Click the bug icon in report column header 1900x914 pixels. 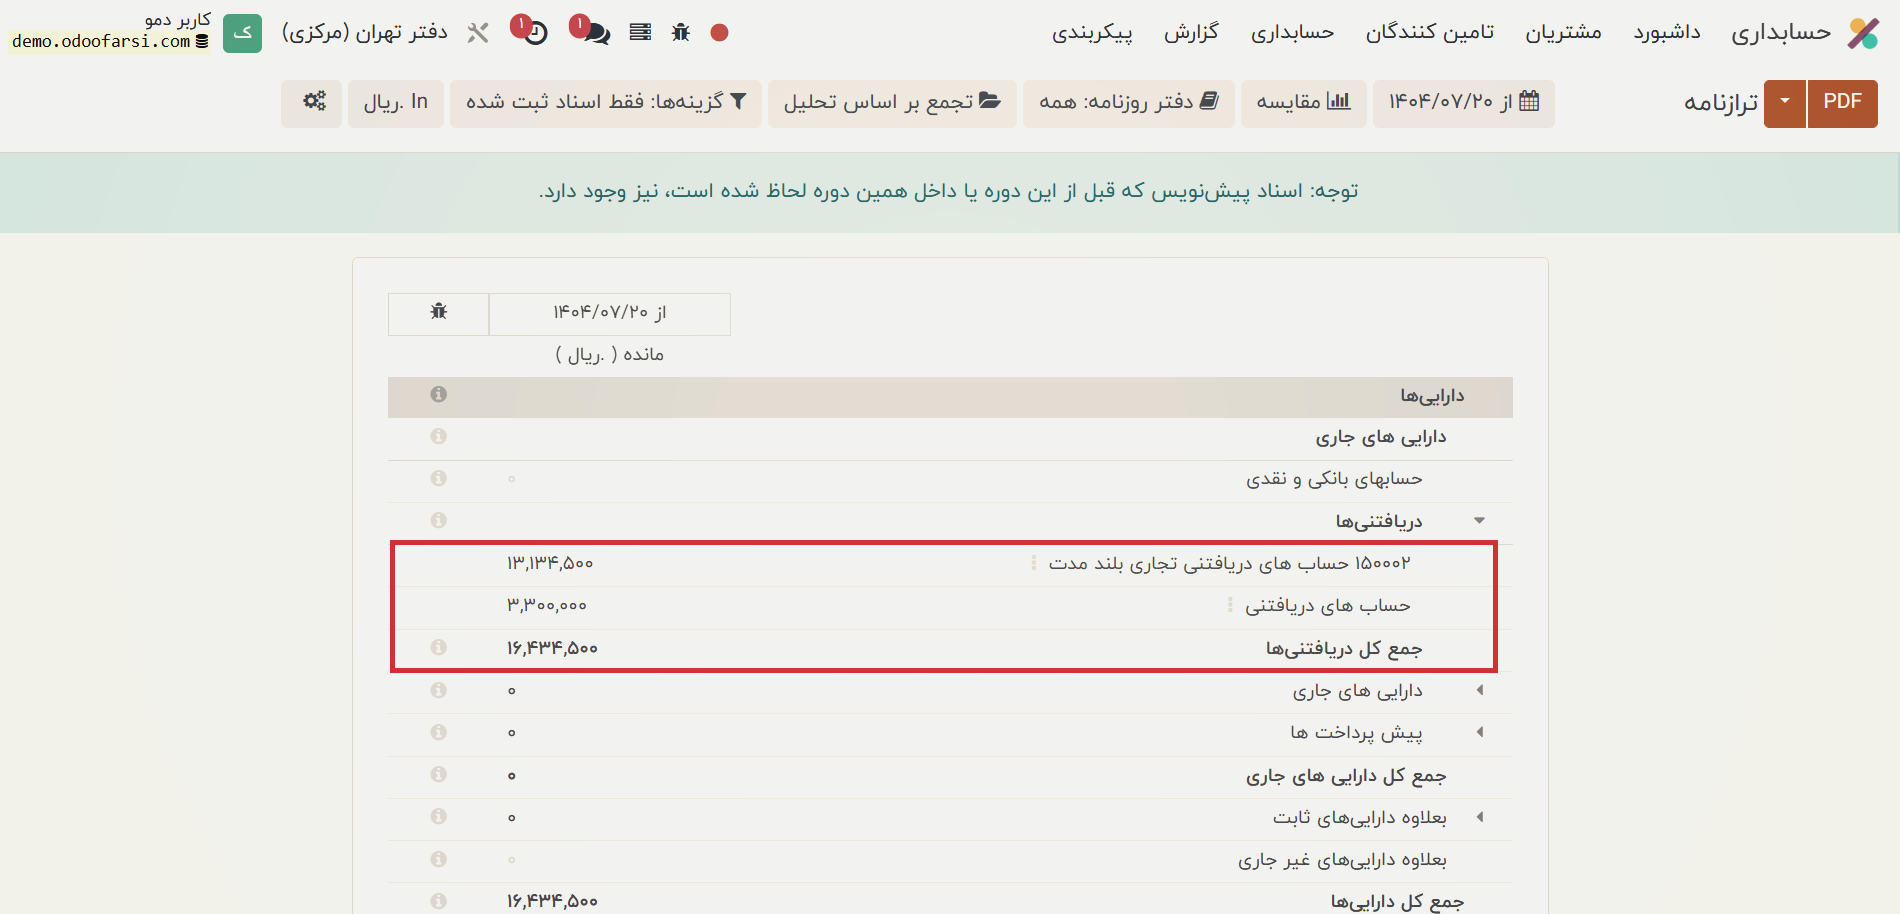click(x=438, y=312)
